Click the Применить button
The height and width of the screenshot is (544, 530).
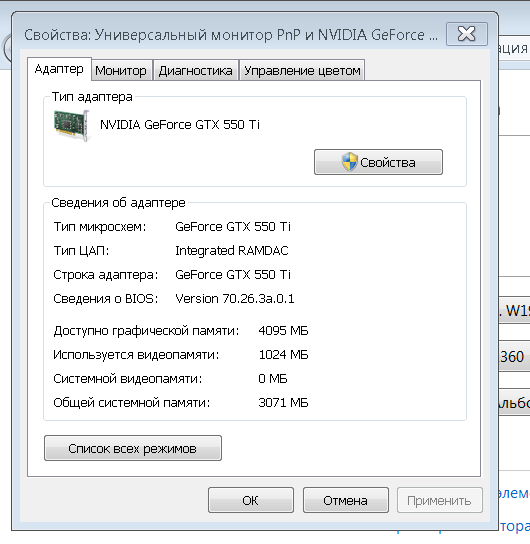(x=439, y=500)
